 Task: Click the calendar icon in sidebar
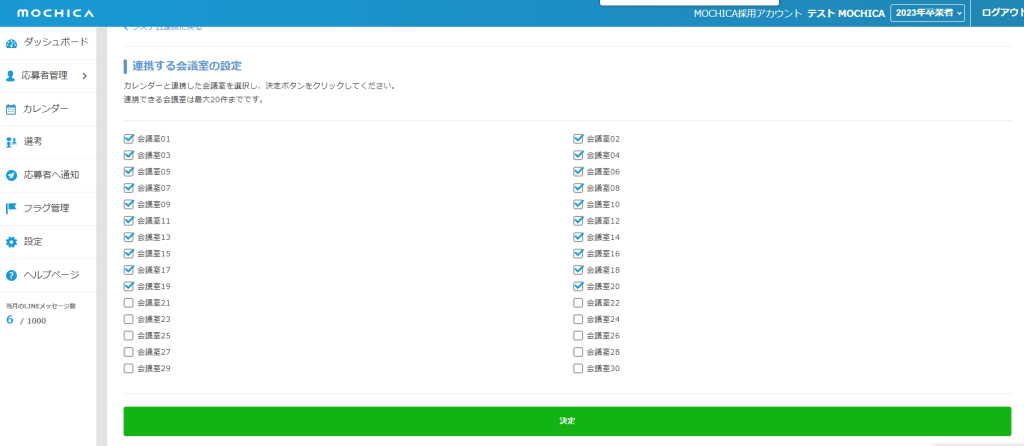12,109
